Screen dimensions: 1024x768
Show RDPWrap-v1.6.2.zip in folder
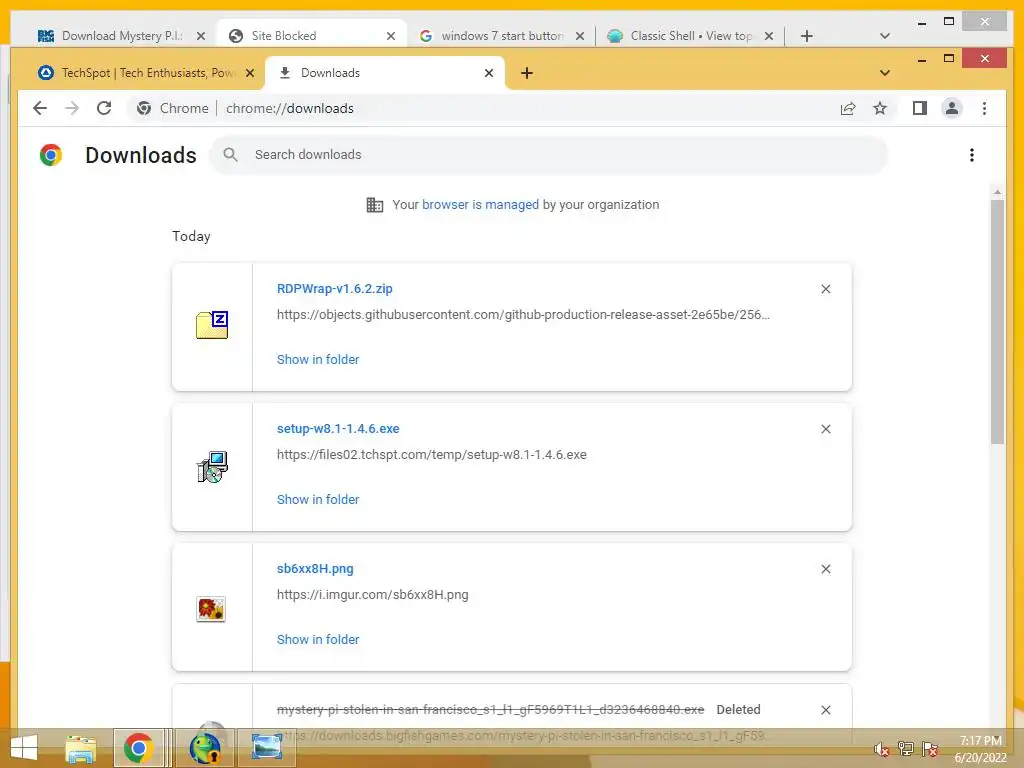[x=318, y=360]
